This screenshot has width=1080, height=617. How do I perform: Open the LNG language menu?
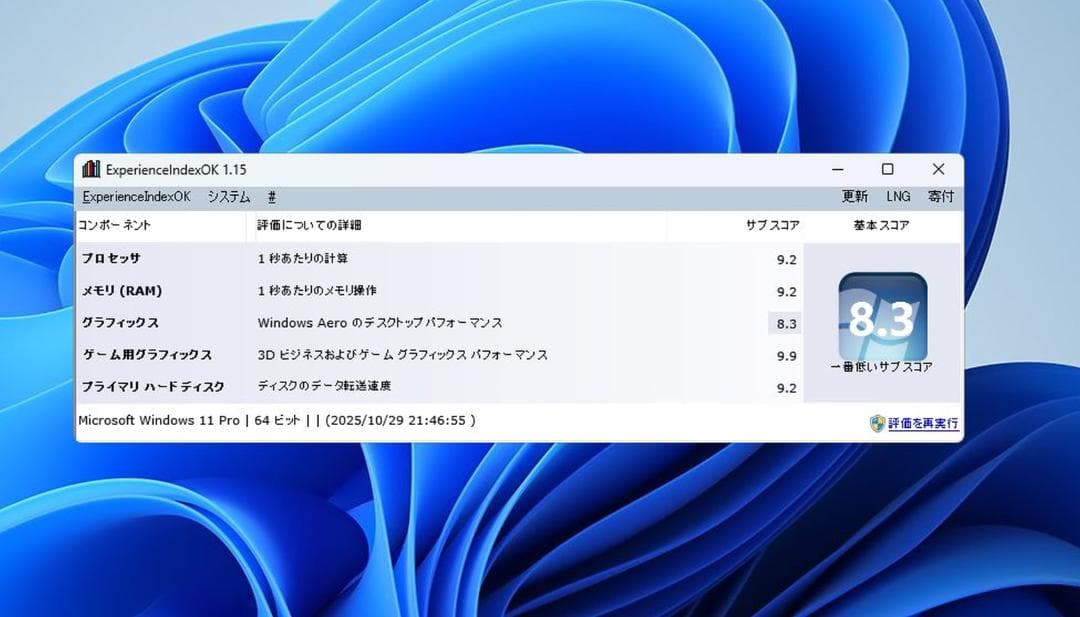coord(897,197)
